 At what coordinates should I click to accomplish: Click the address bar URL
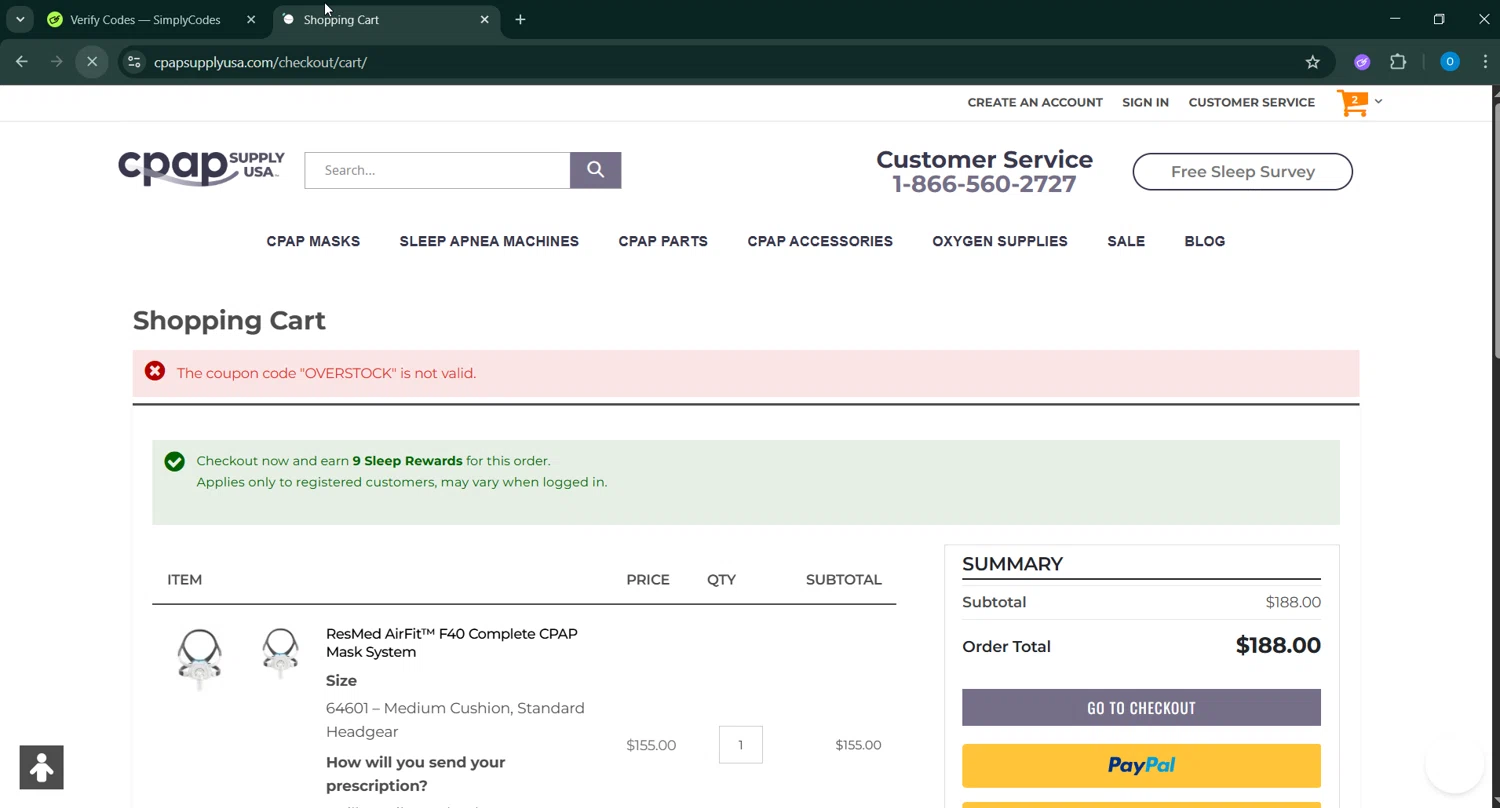[260, 62]
